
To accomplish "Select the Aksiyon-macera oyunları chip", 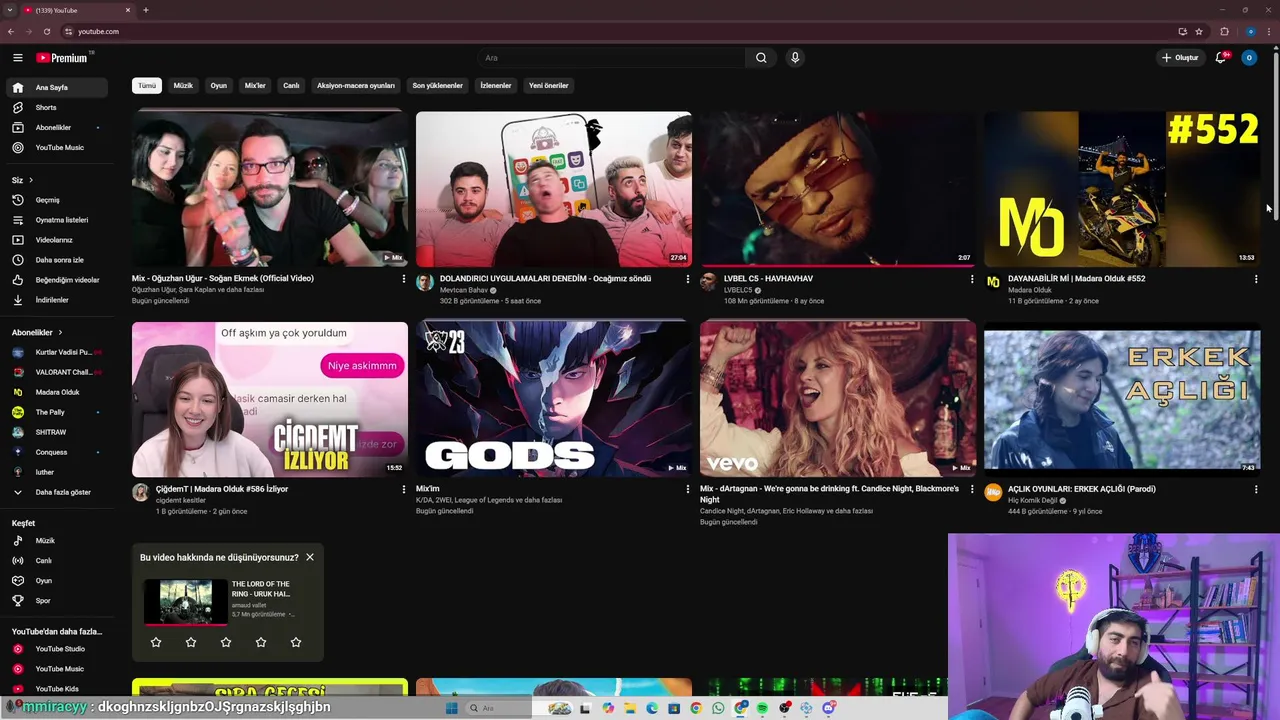I will (356, 86).
